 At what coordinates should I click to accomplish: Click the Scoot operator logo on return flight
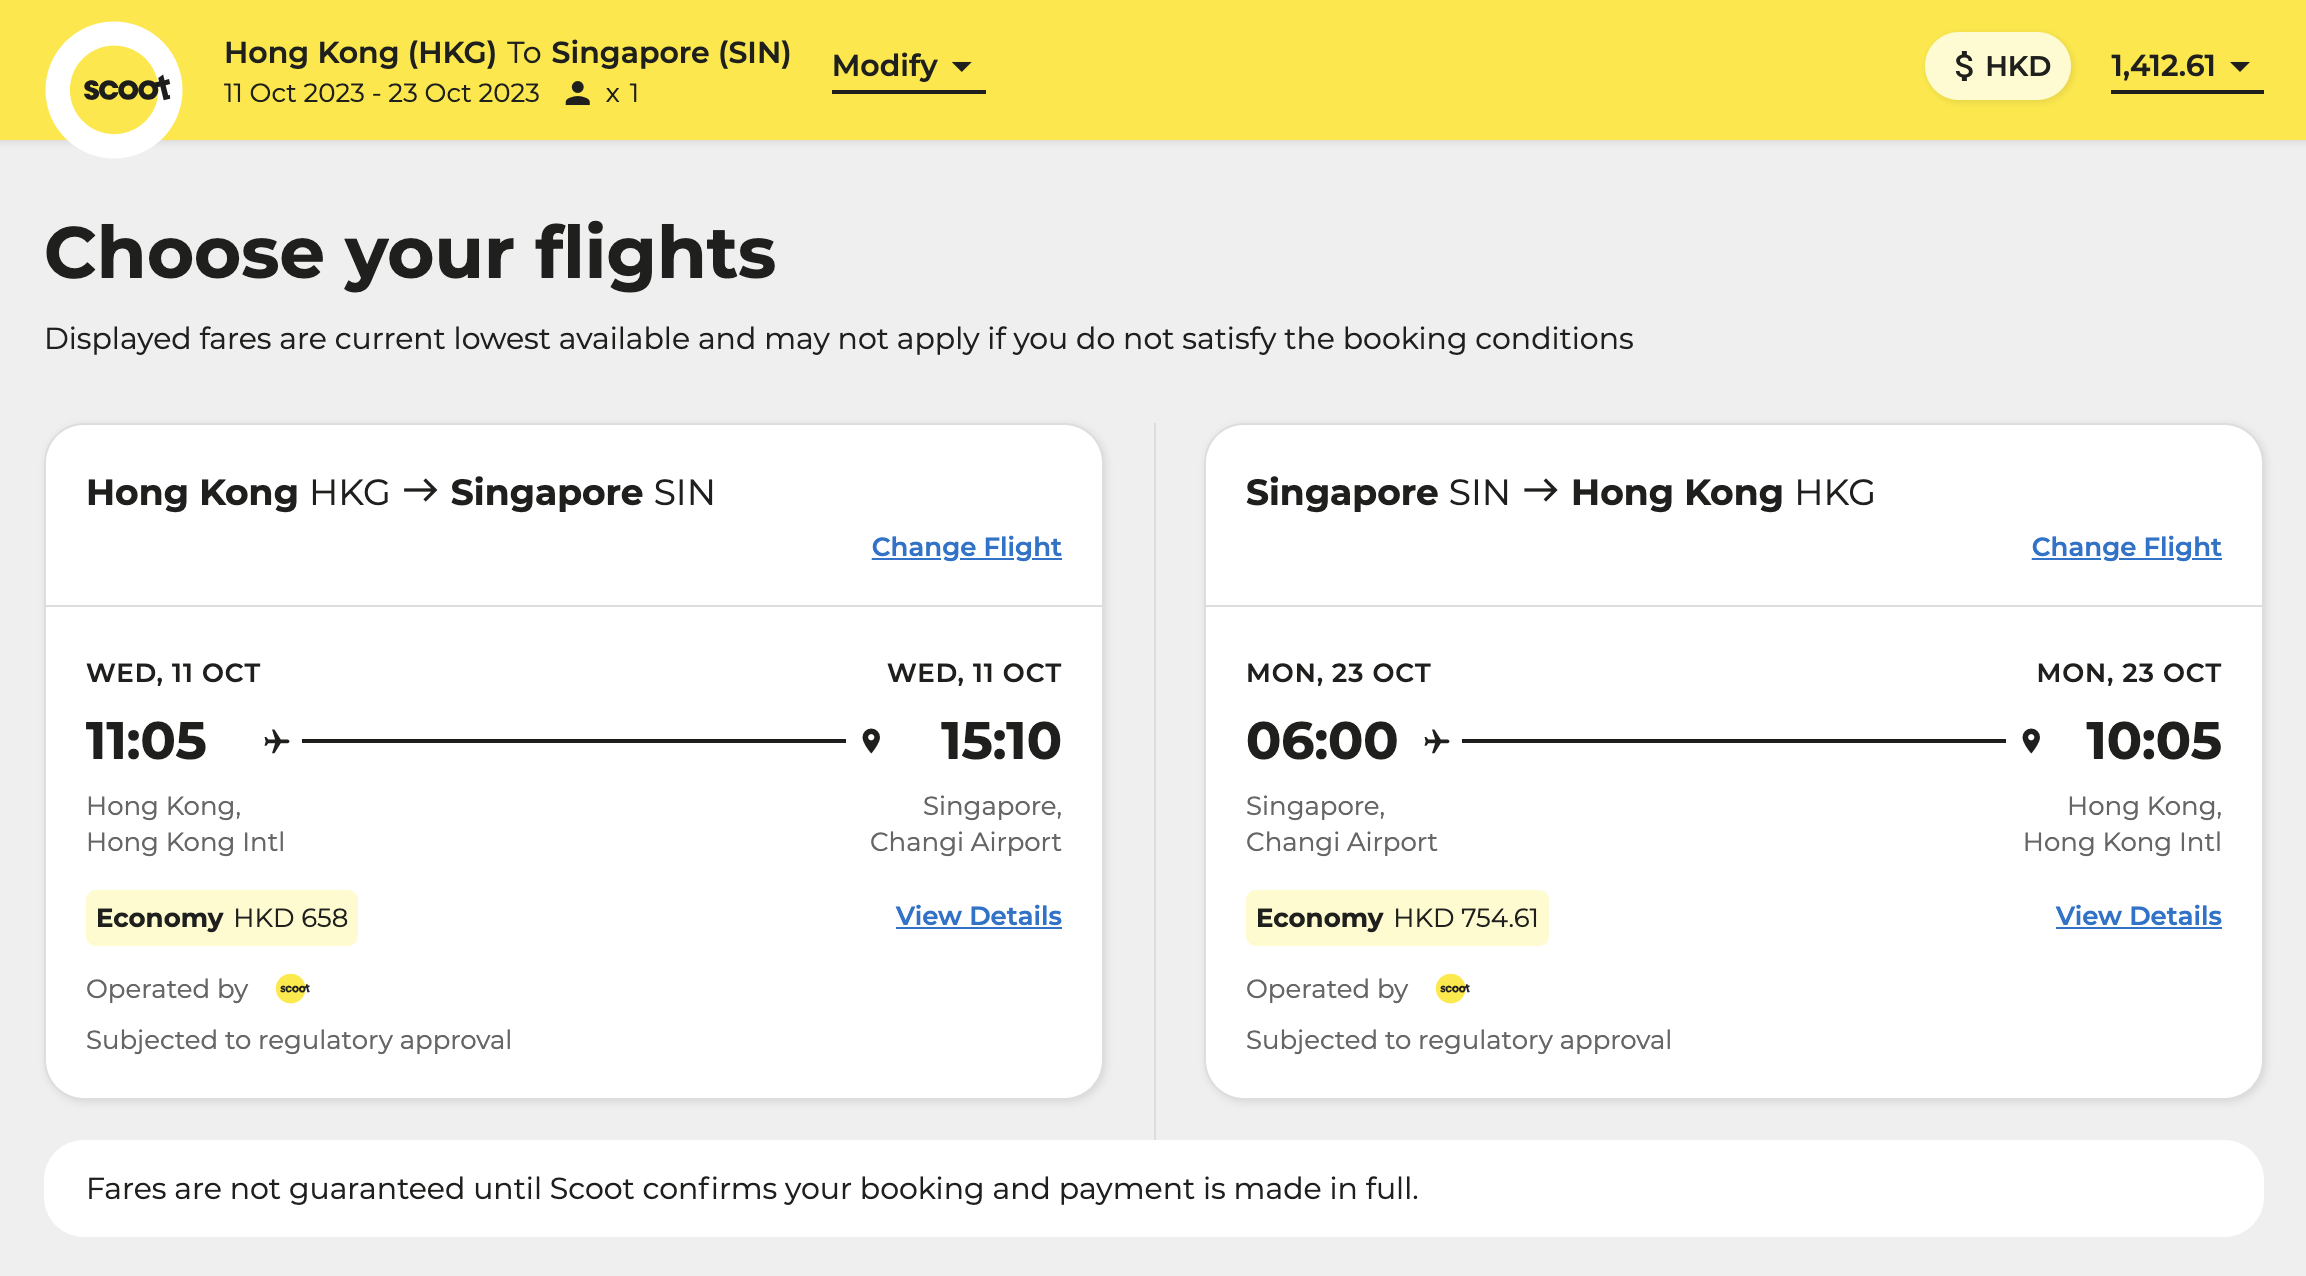tap(1453, 989)
